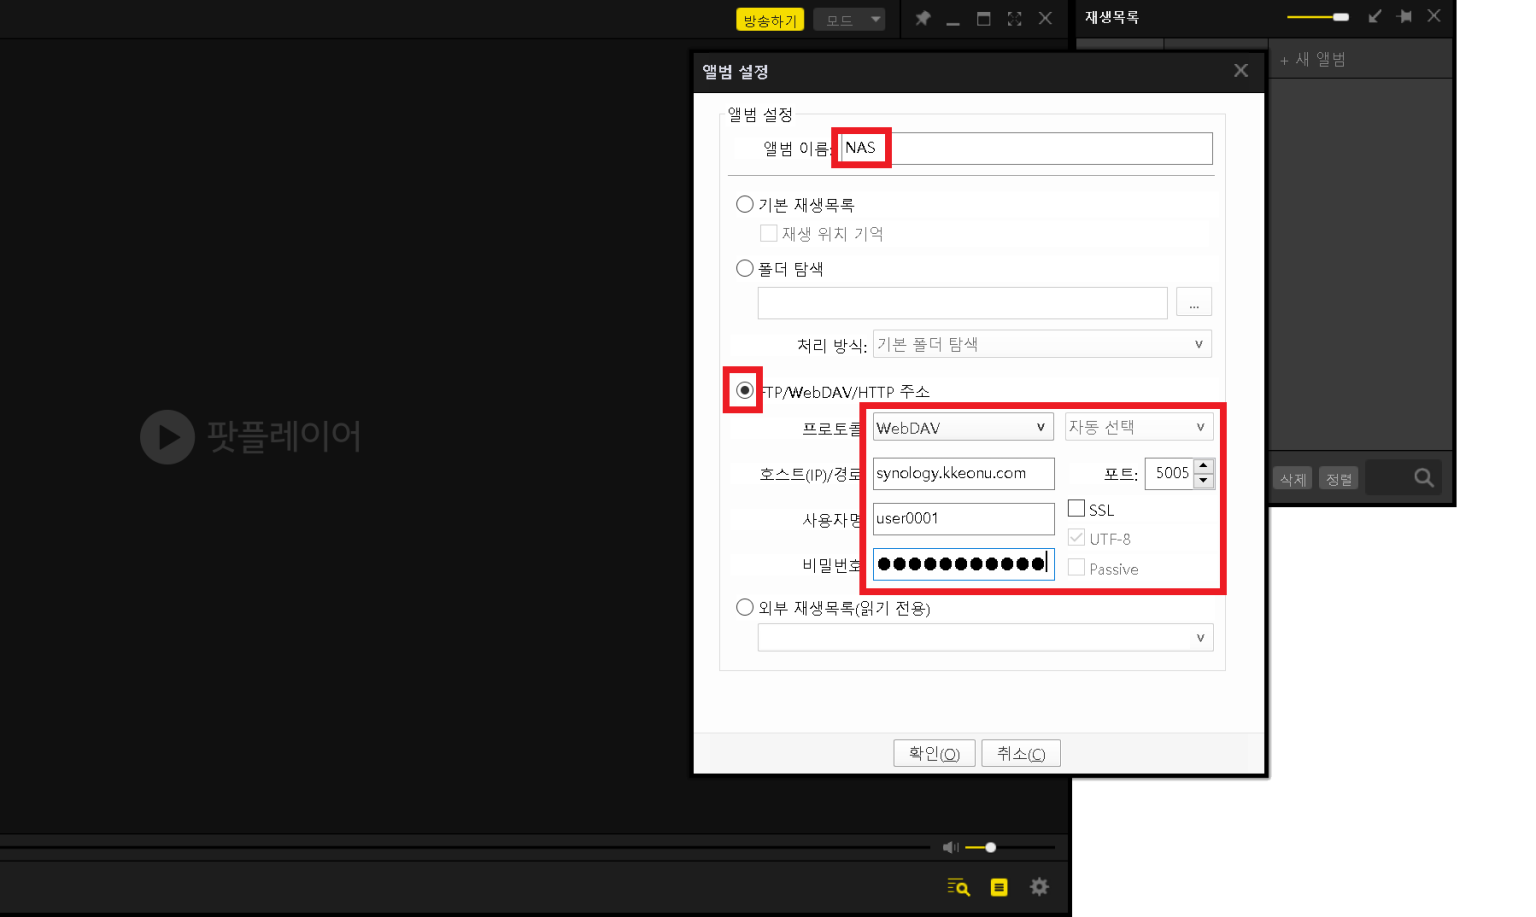
Task: Pin the PotPlayer main window on top
Action: click(923, 18)
